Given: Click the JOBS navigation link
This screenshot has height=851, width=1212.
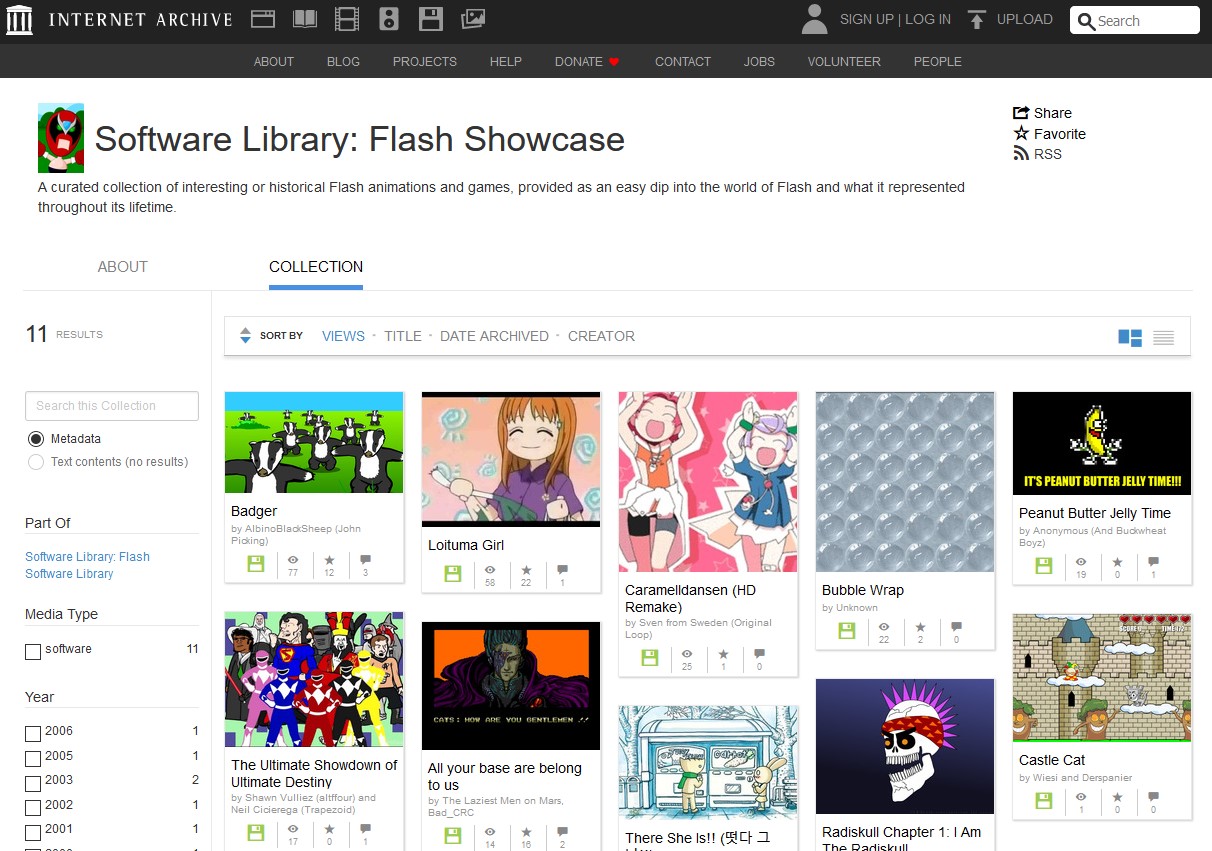Looking at the screenshot, I should point(759,62).
